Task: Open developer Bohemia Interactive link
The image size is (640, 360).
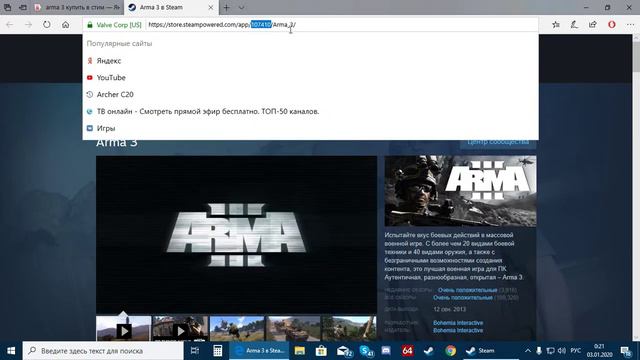Action: point(458,322)
